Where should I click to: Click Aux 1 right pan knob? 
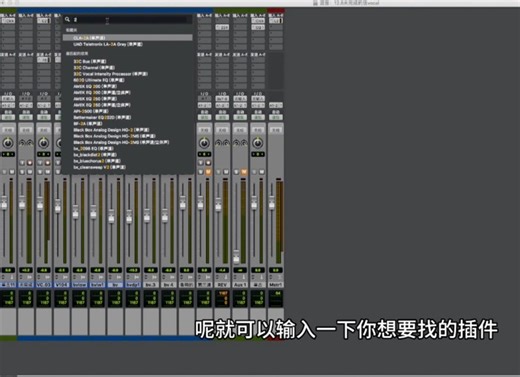tap(244, 143)
